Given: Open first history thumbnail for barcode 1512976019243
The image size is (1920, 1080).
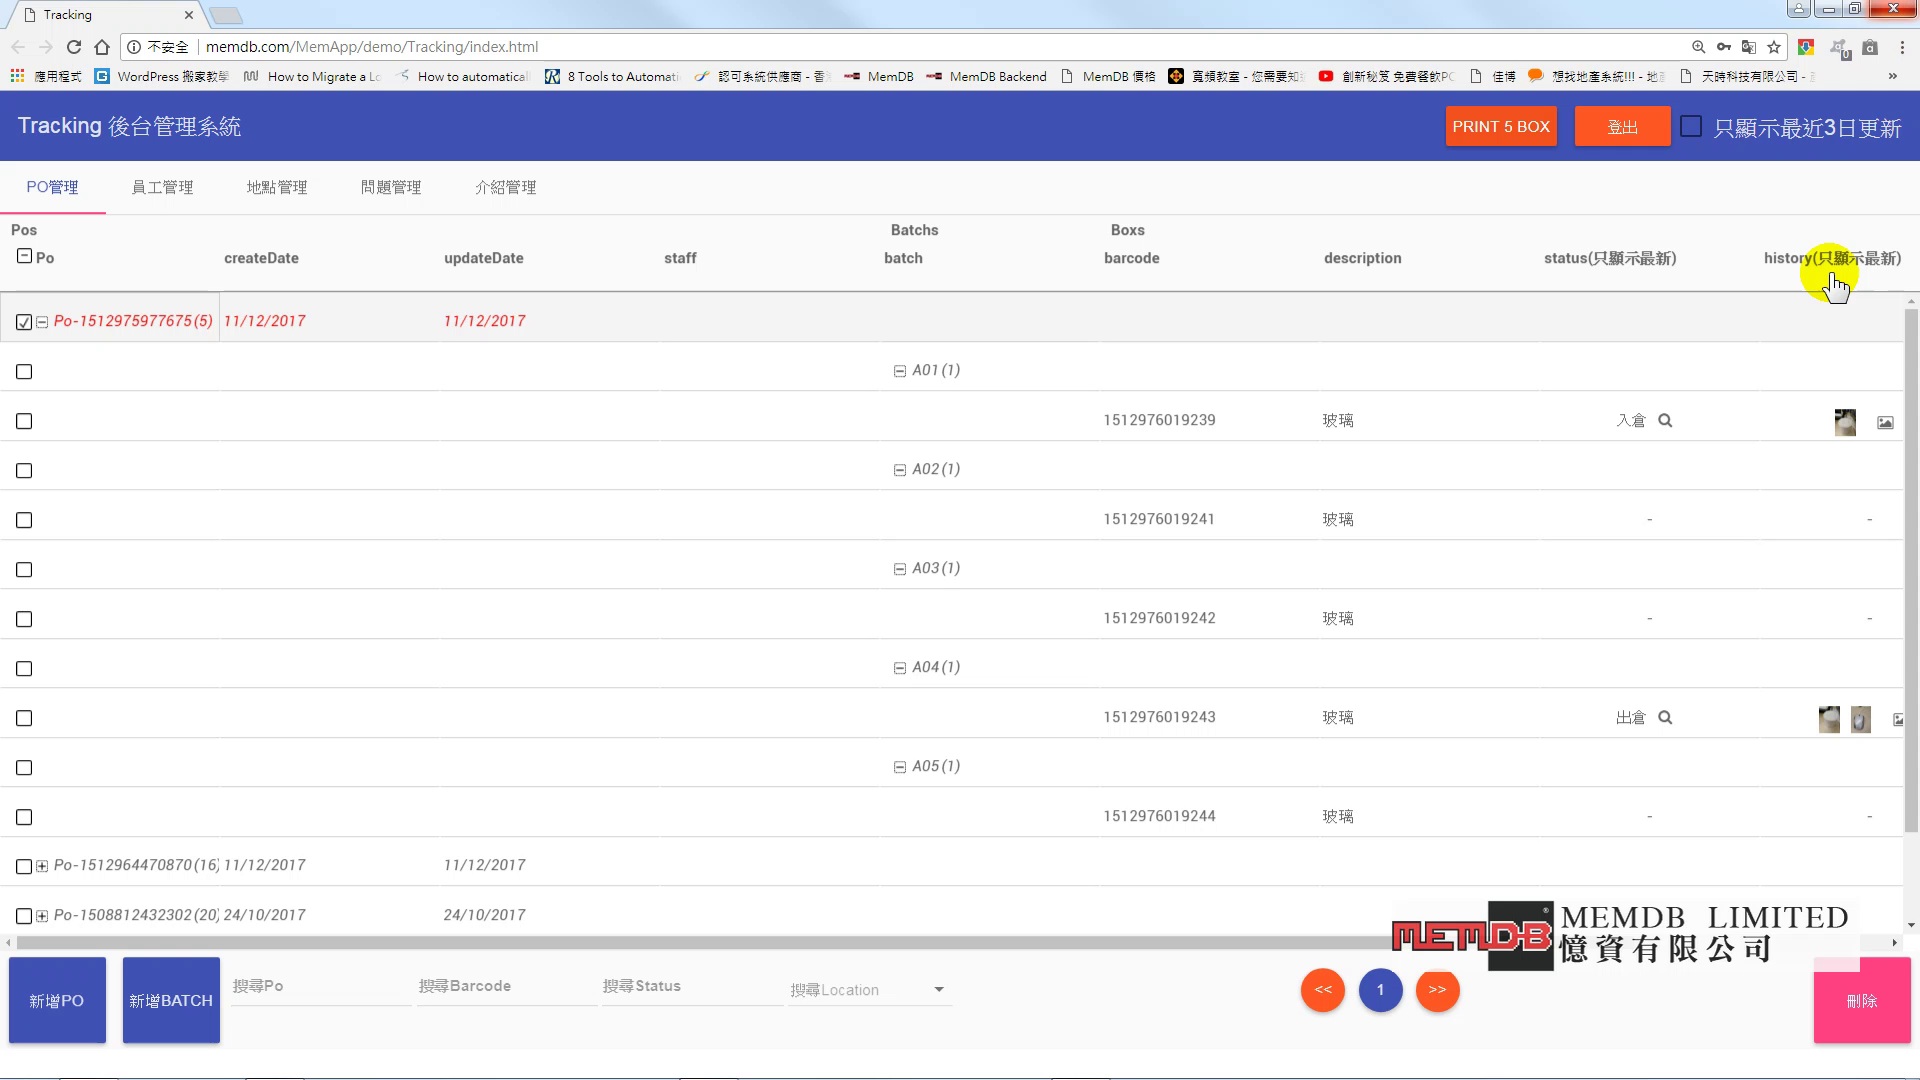Looking at the screenshot, I should pos(1829,719).
